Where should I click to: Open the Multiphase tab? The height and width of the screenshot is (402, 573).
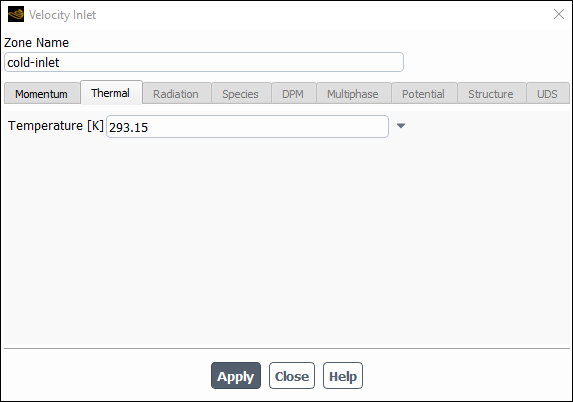[353, 94]
